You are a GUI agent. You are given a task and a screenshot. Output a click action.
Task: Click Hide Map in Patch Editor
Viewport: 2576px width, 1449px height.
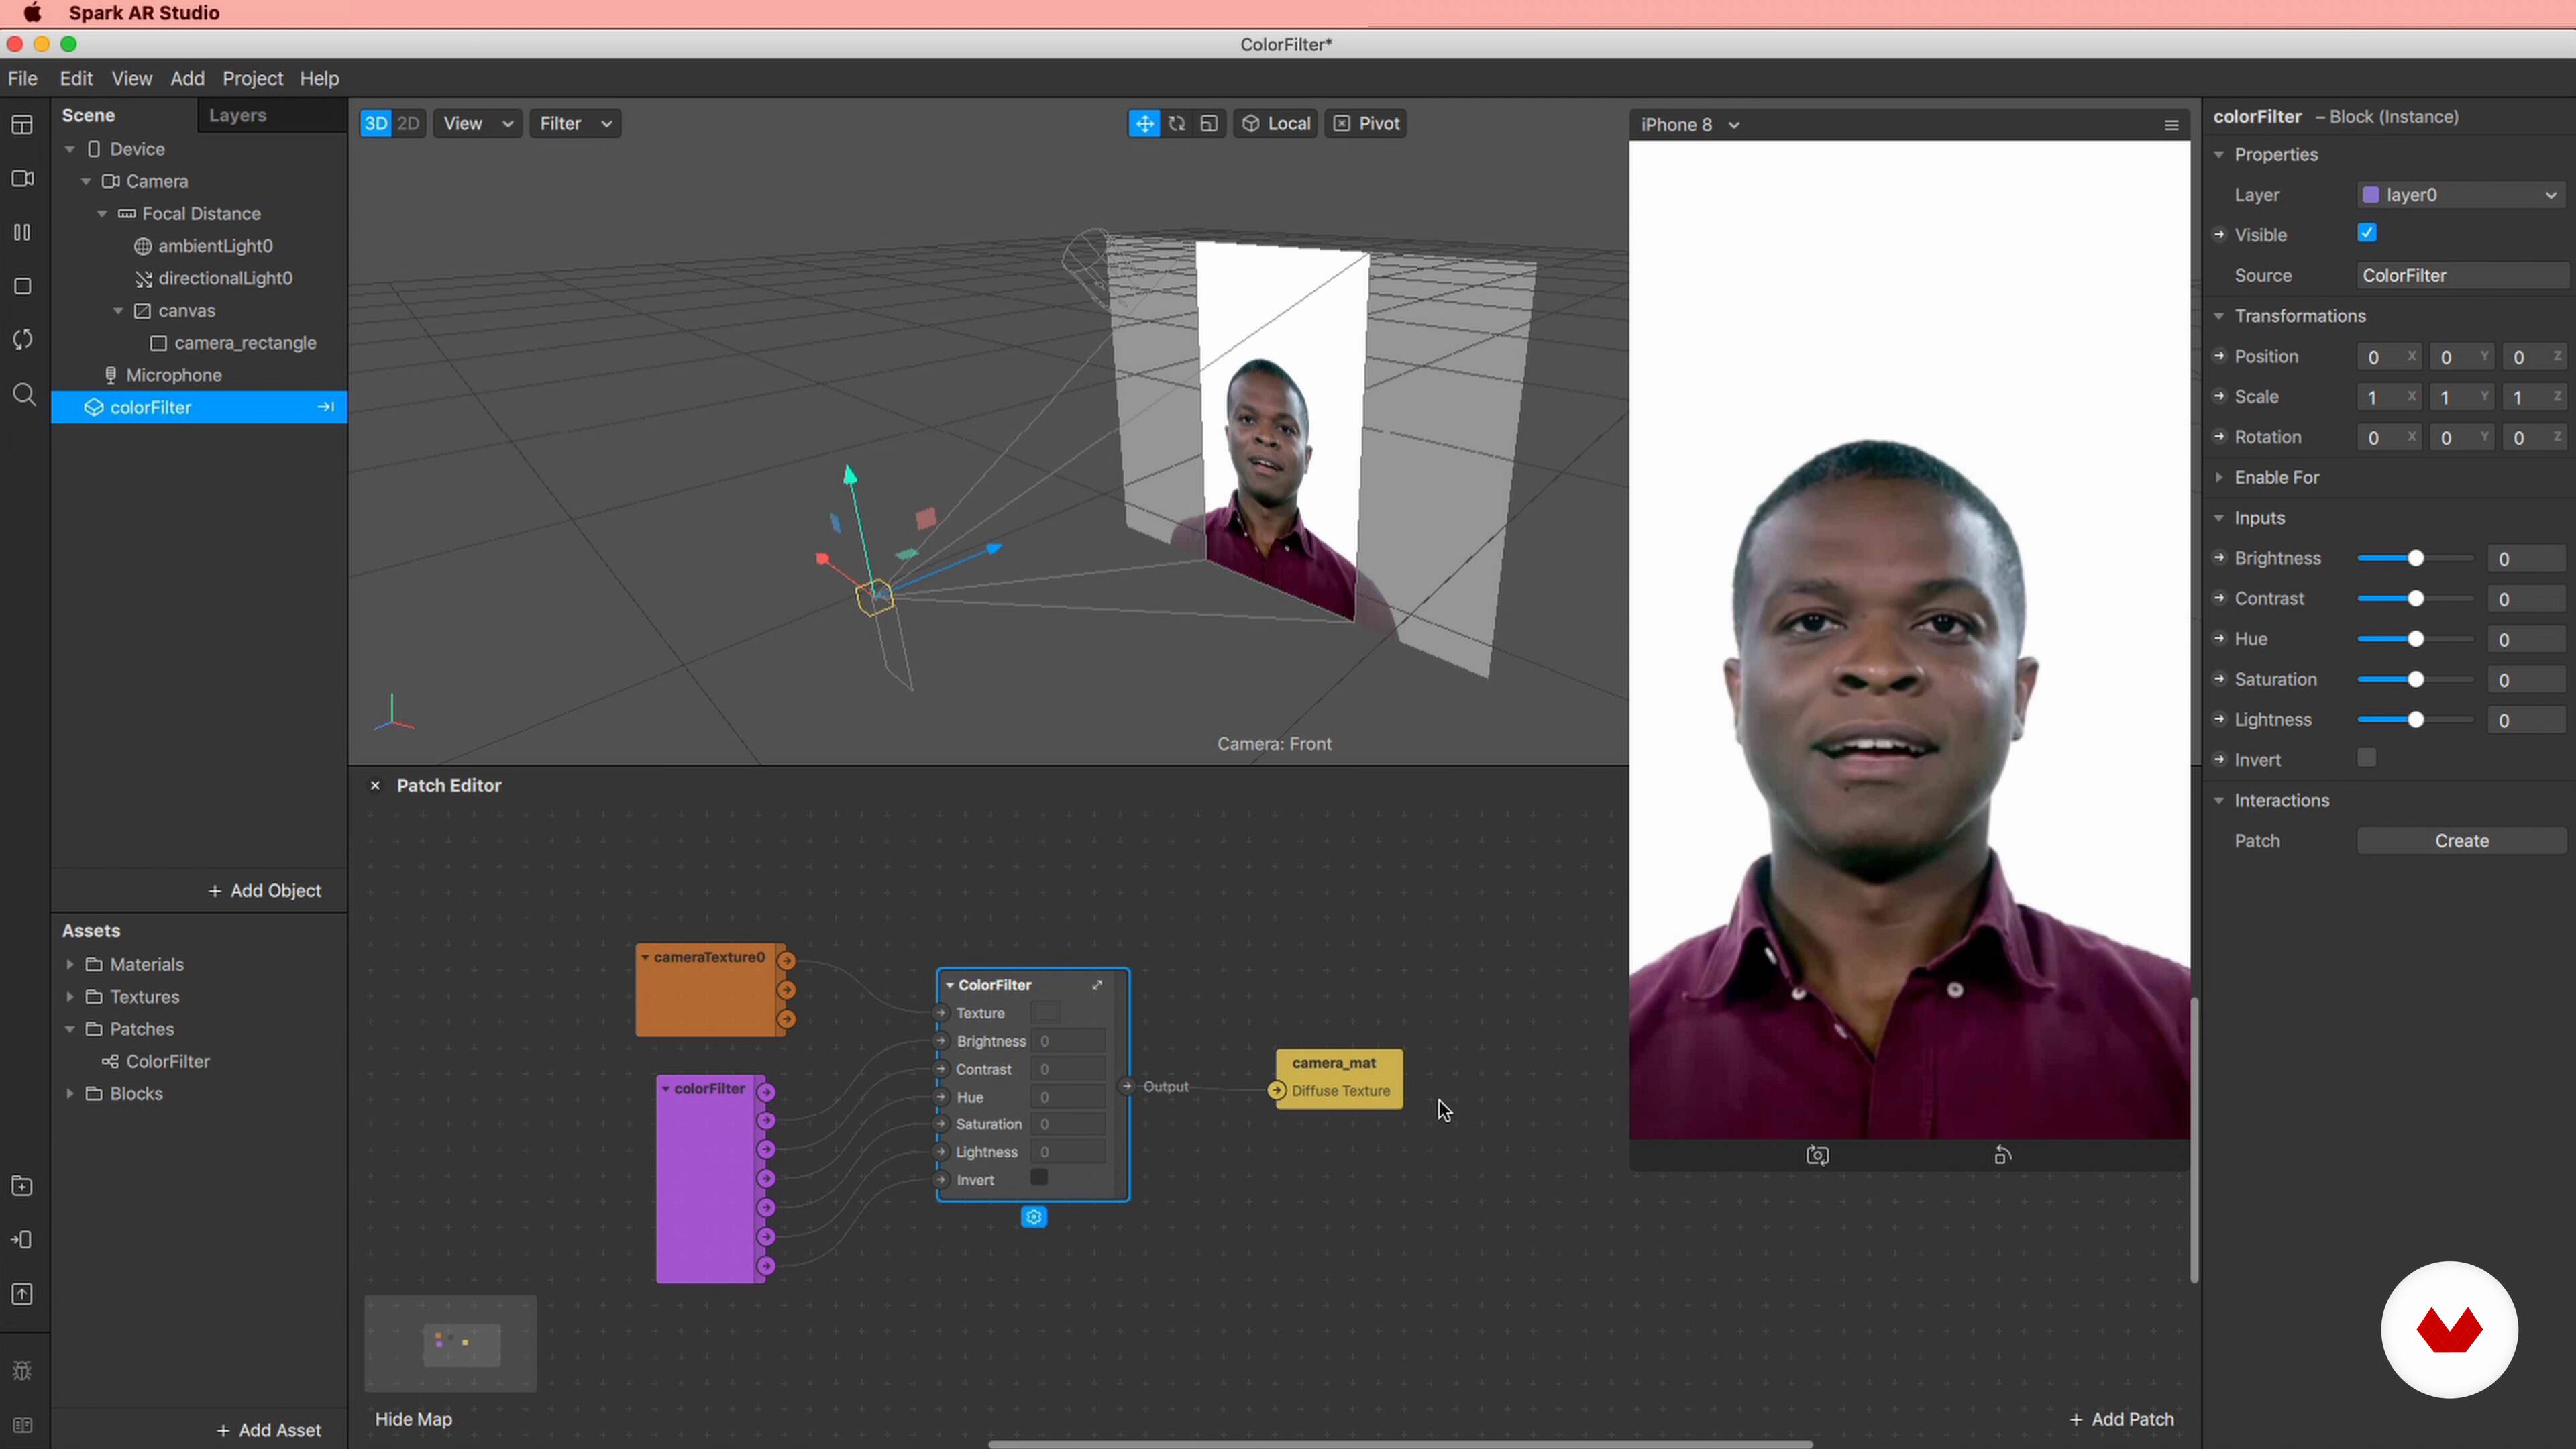click(x=413, y=1420)
